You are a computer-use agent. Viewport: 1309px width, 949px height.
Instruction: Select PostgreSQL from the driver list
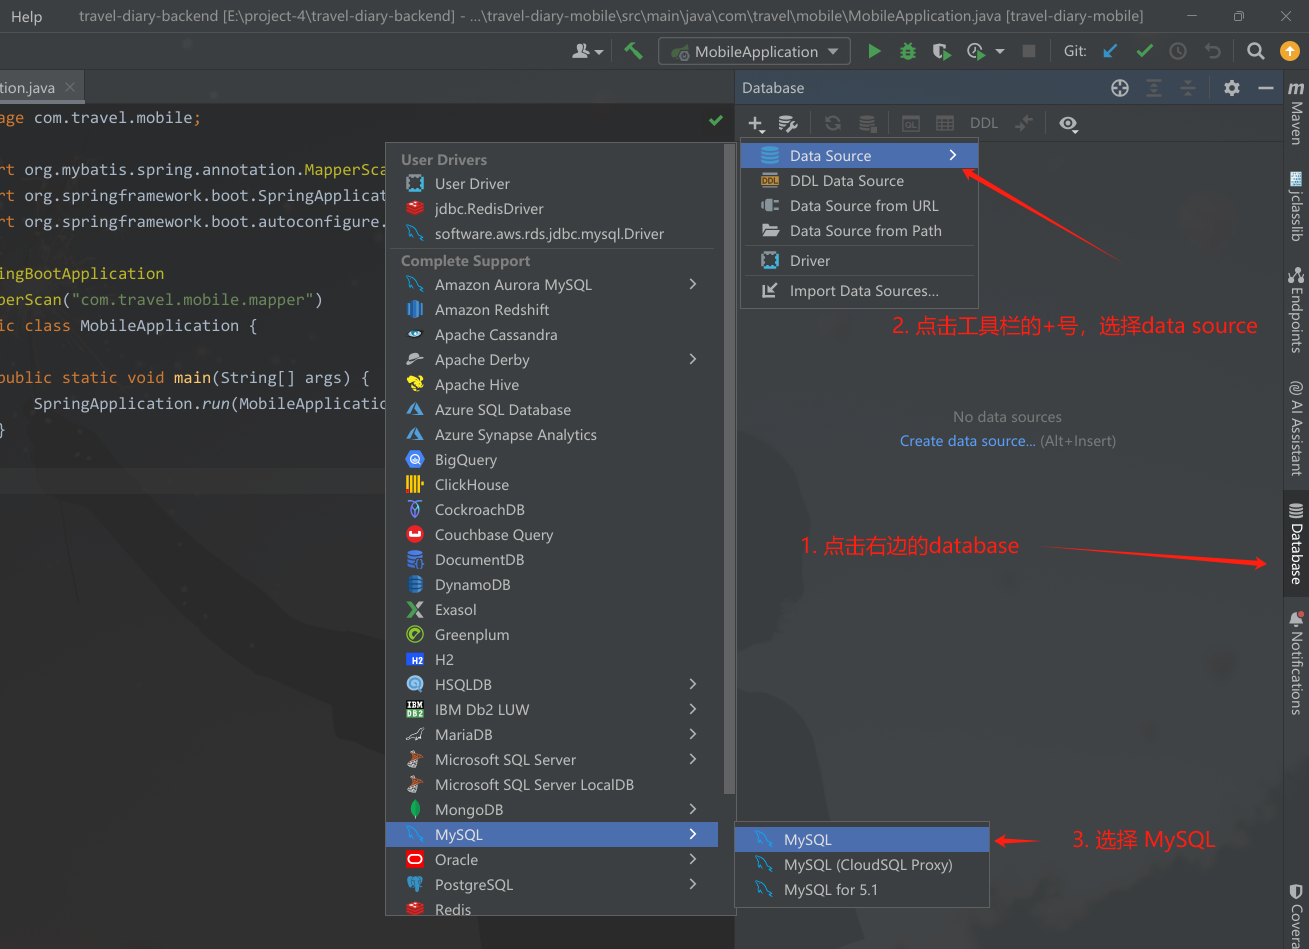[552, 885]
